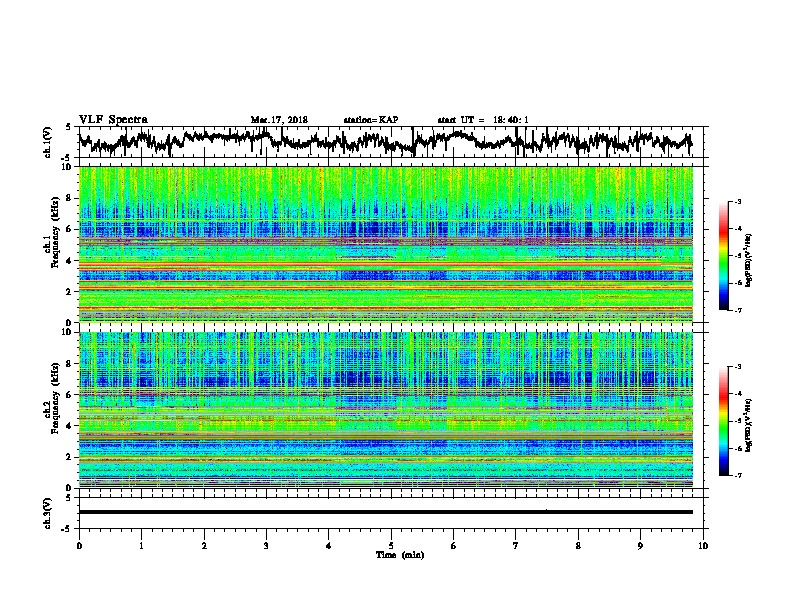Click the ch.1 PSD color scale bar
The width and height of the screenshot is (792, 612).
pos(724,256)
